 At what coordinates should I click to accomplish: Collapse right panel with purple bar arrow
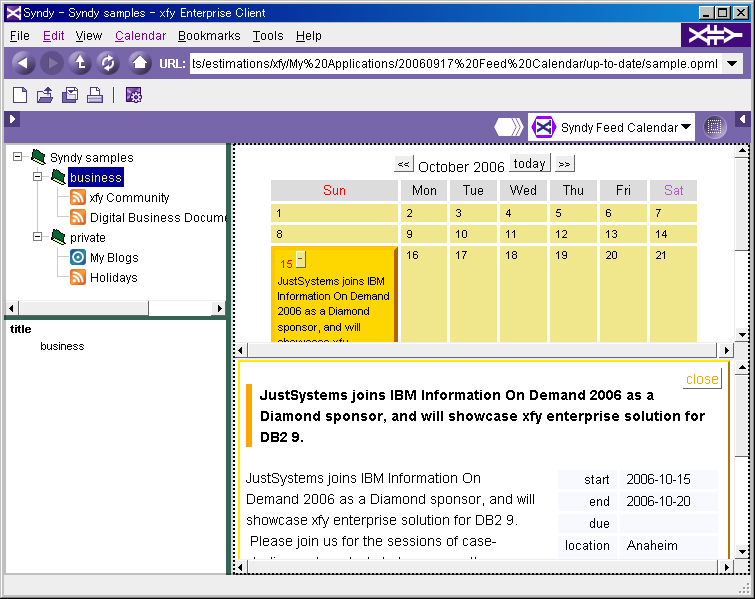pos(742,119)
